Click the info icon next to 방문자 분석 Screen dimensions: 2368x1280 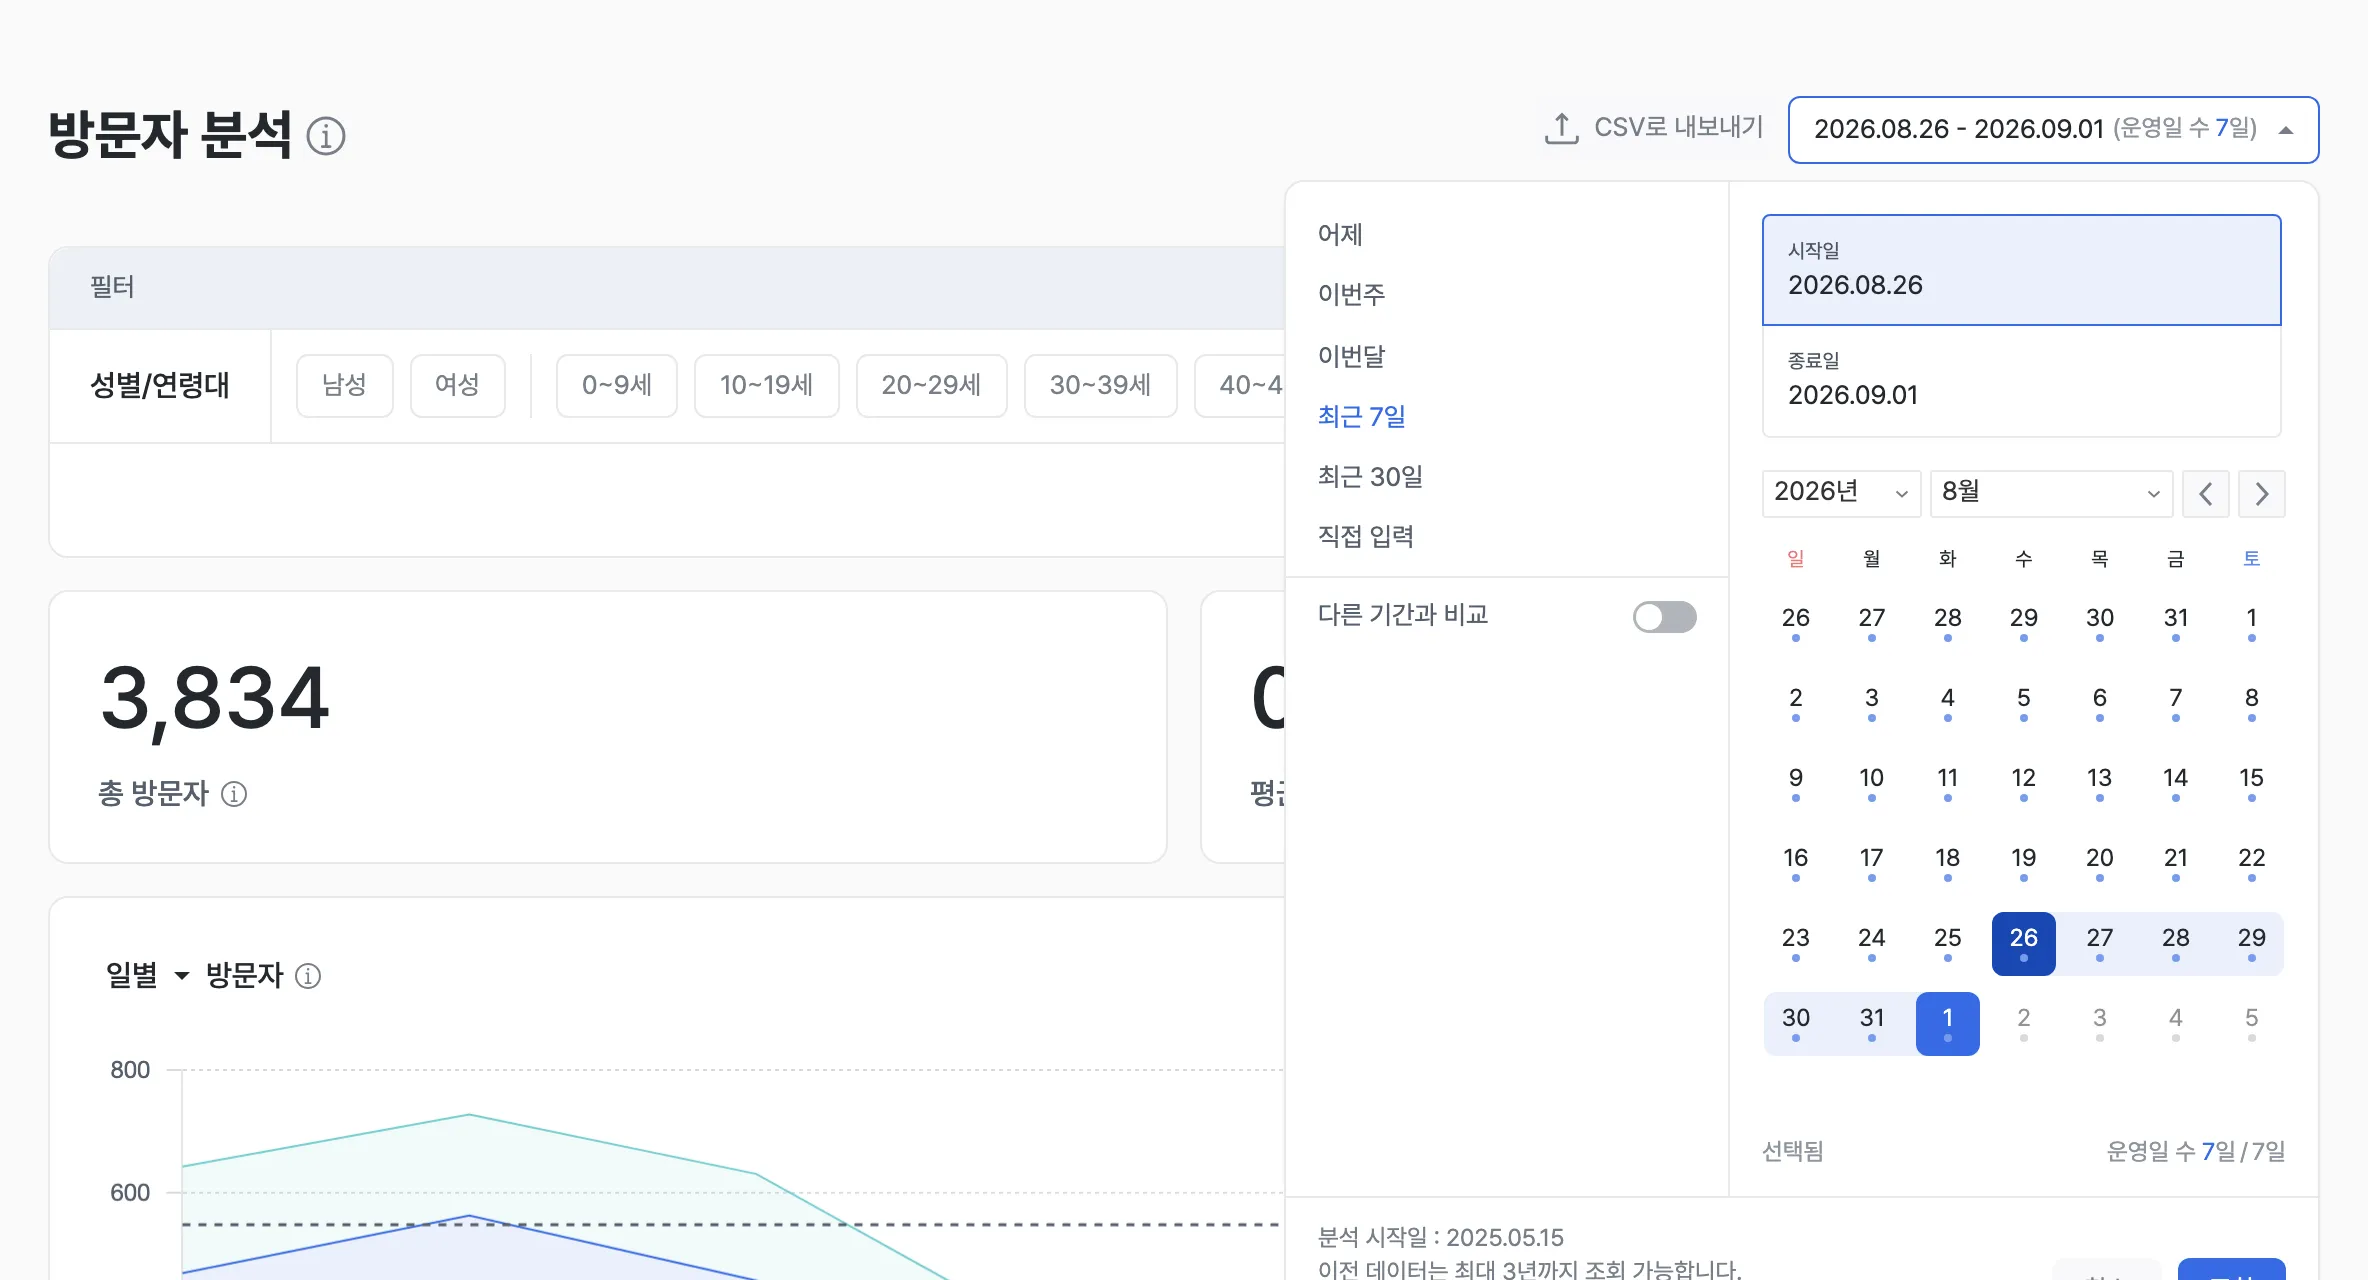coord(325,136)
